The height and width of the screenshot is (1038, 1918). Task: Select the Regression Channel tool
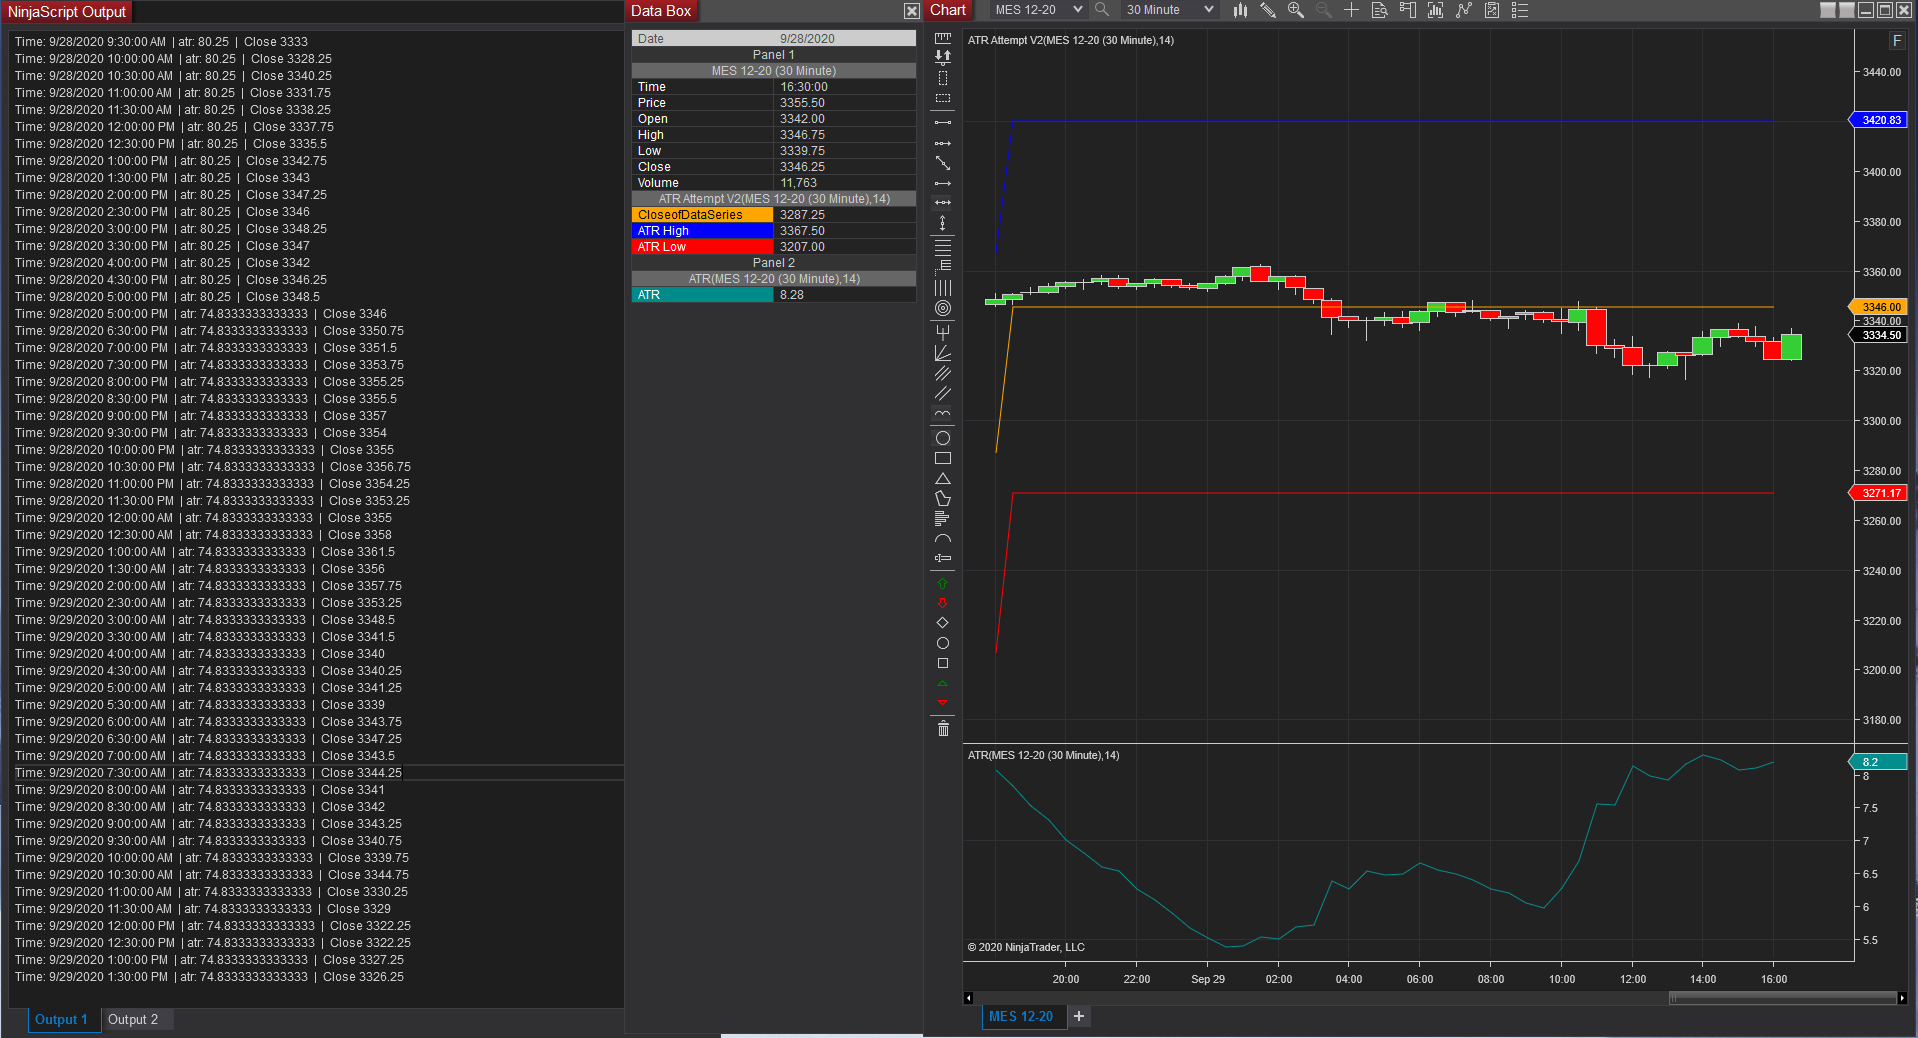pos(943,373)
